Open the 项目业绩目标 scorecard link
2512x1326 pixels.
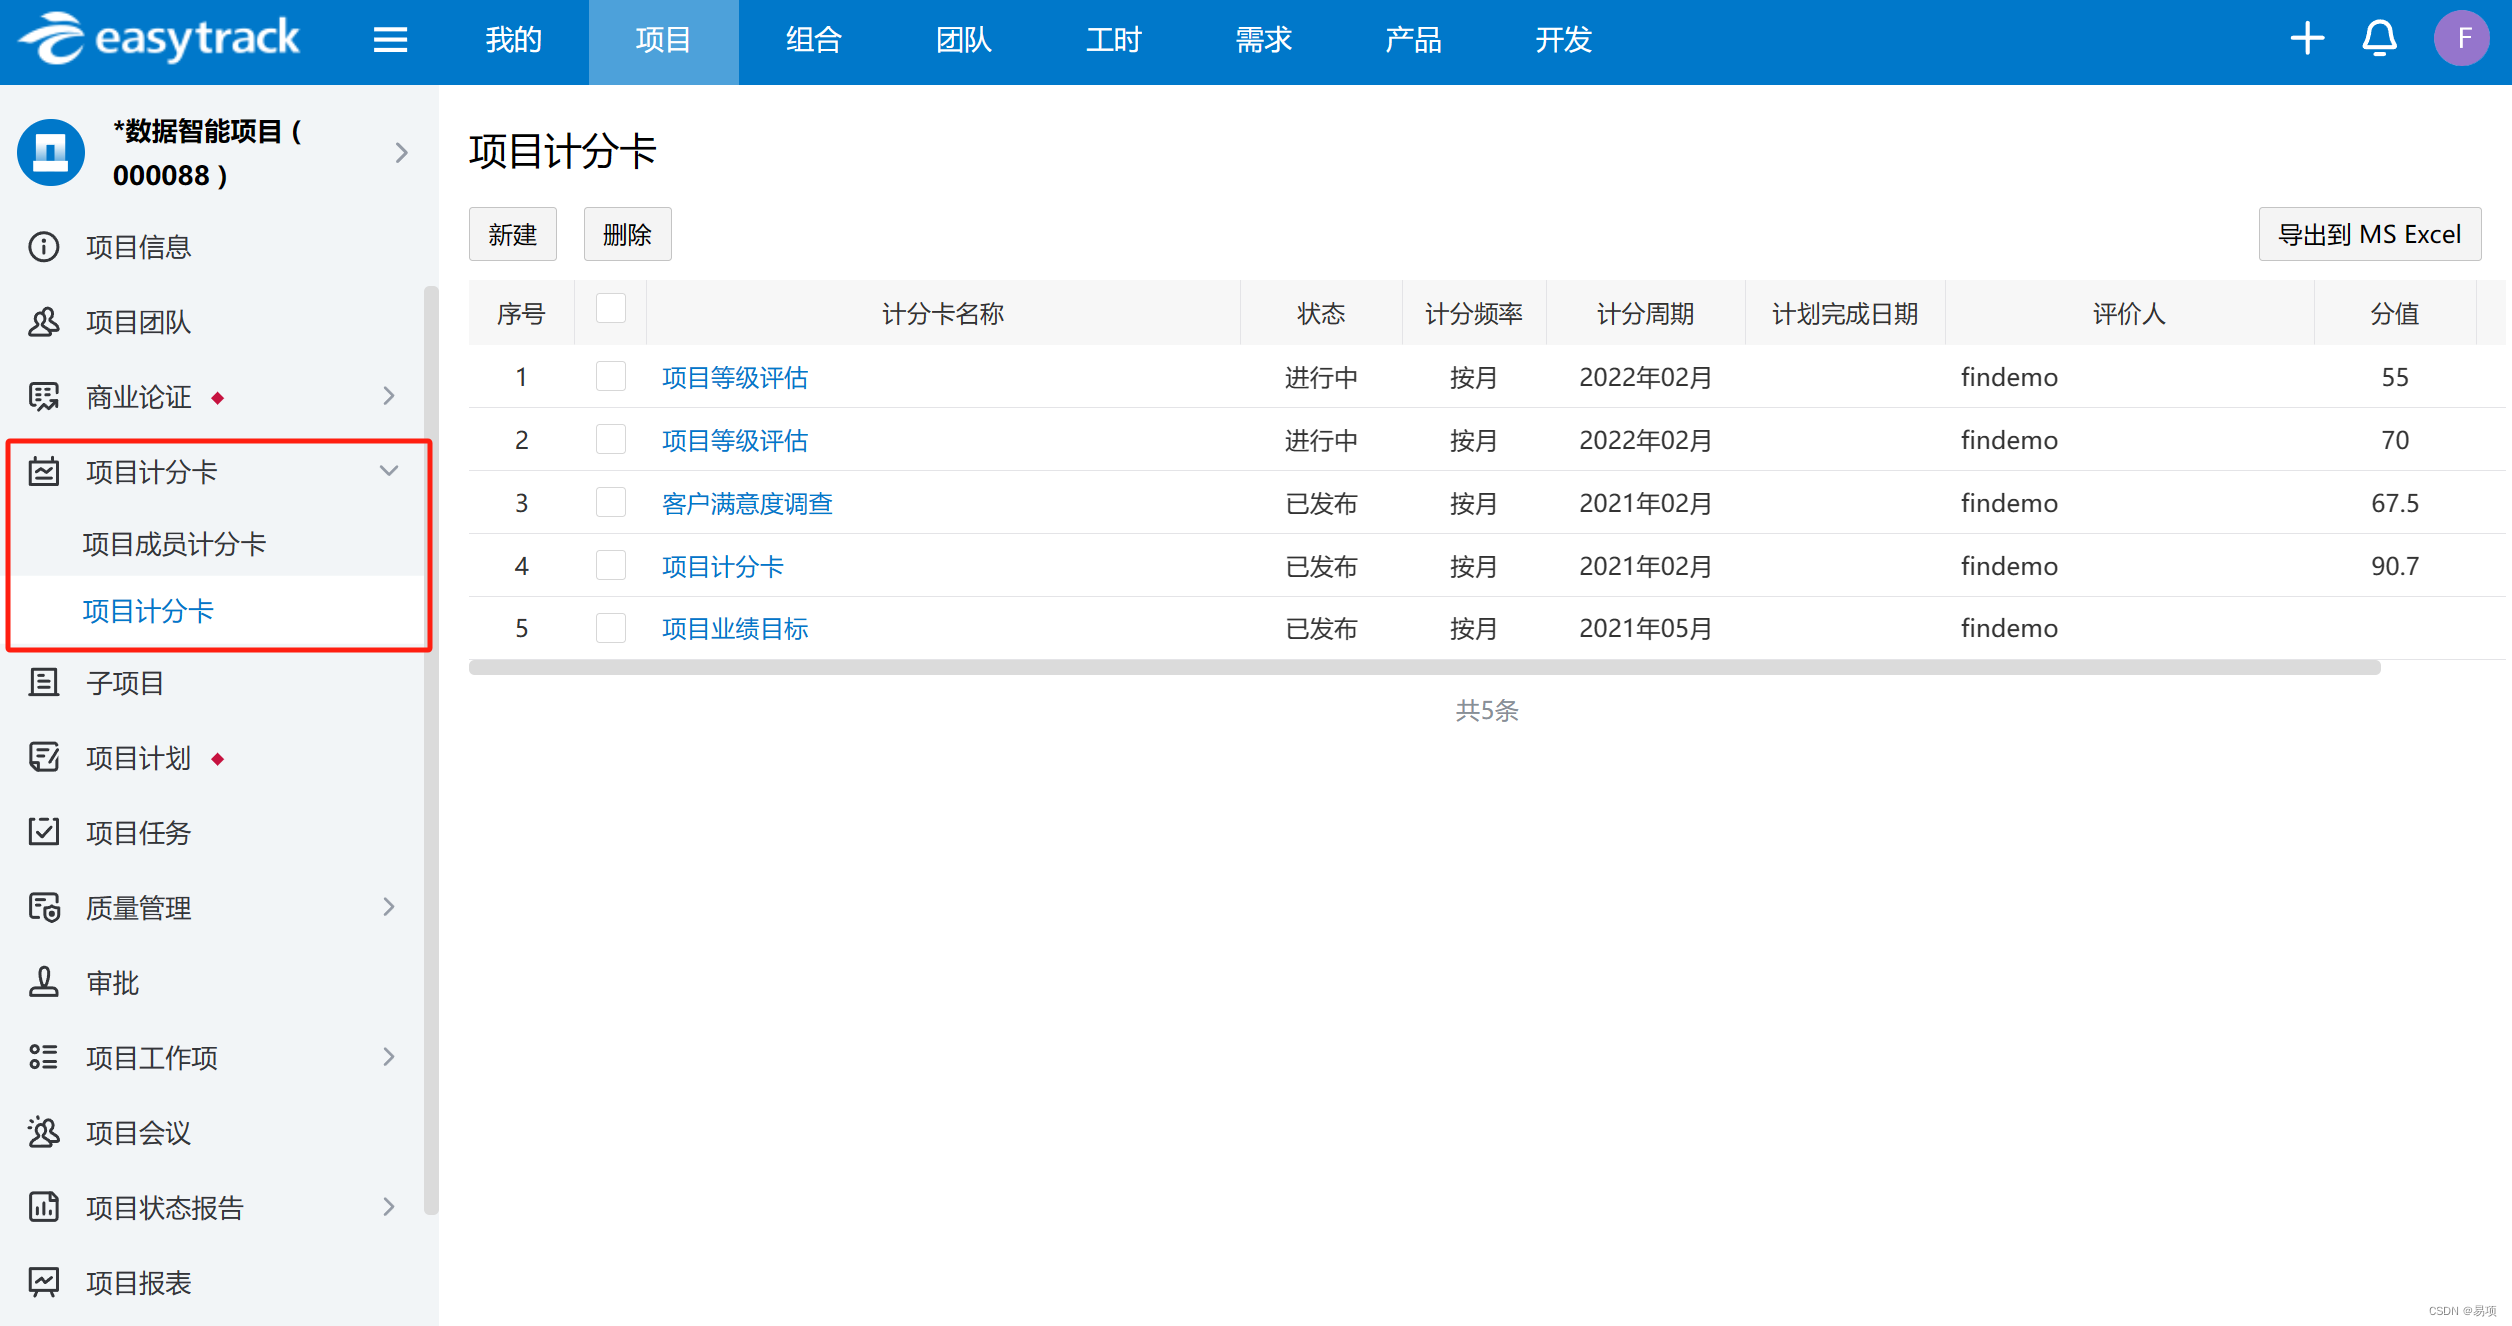point(735,628)
